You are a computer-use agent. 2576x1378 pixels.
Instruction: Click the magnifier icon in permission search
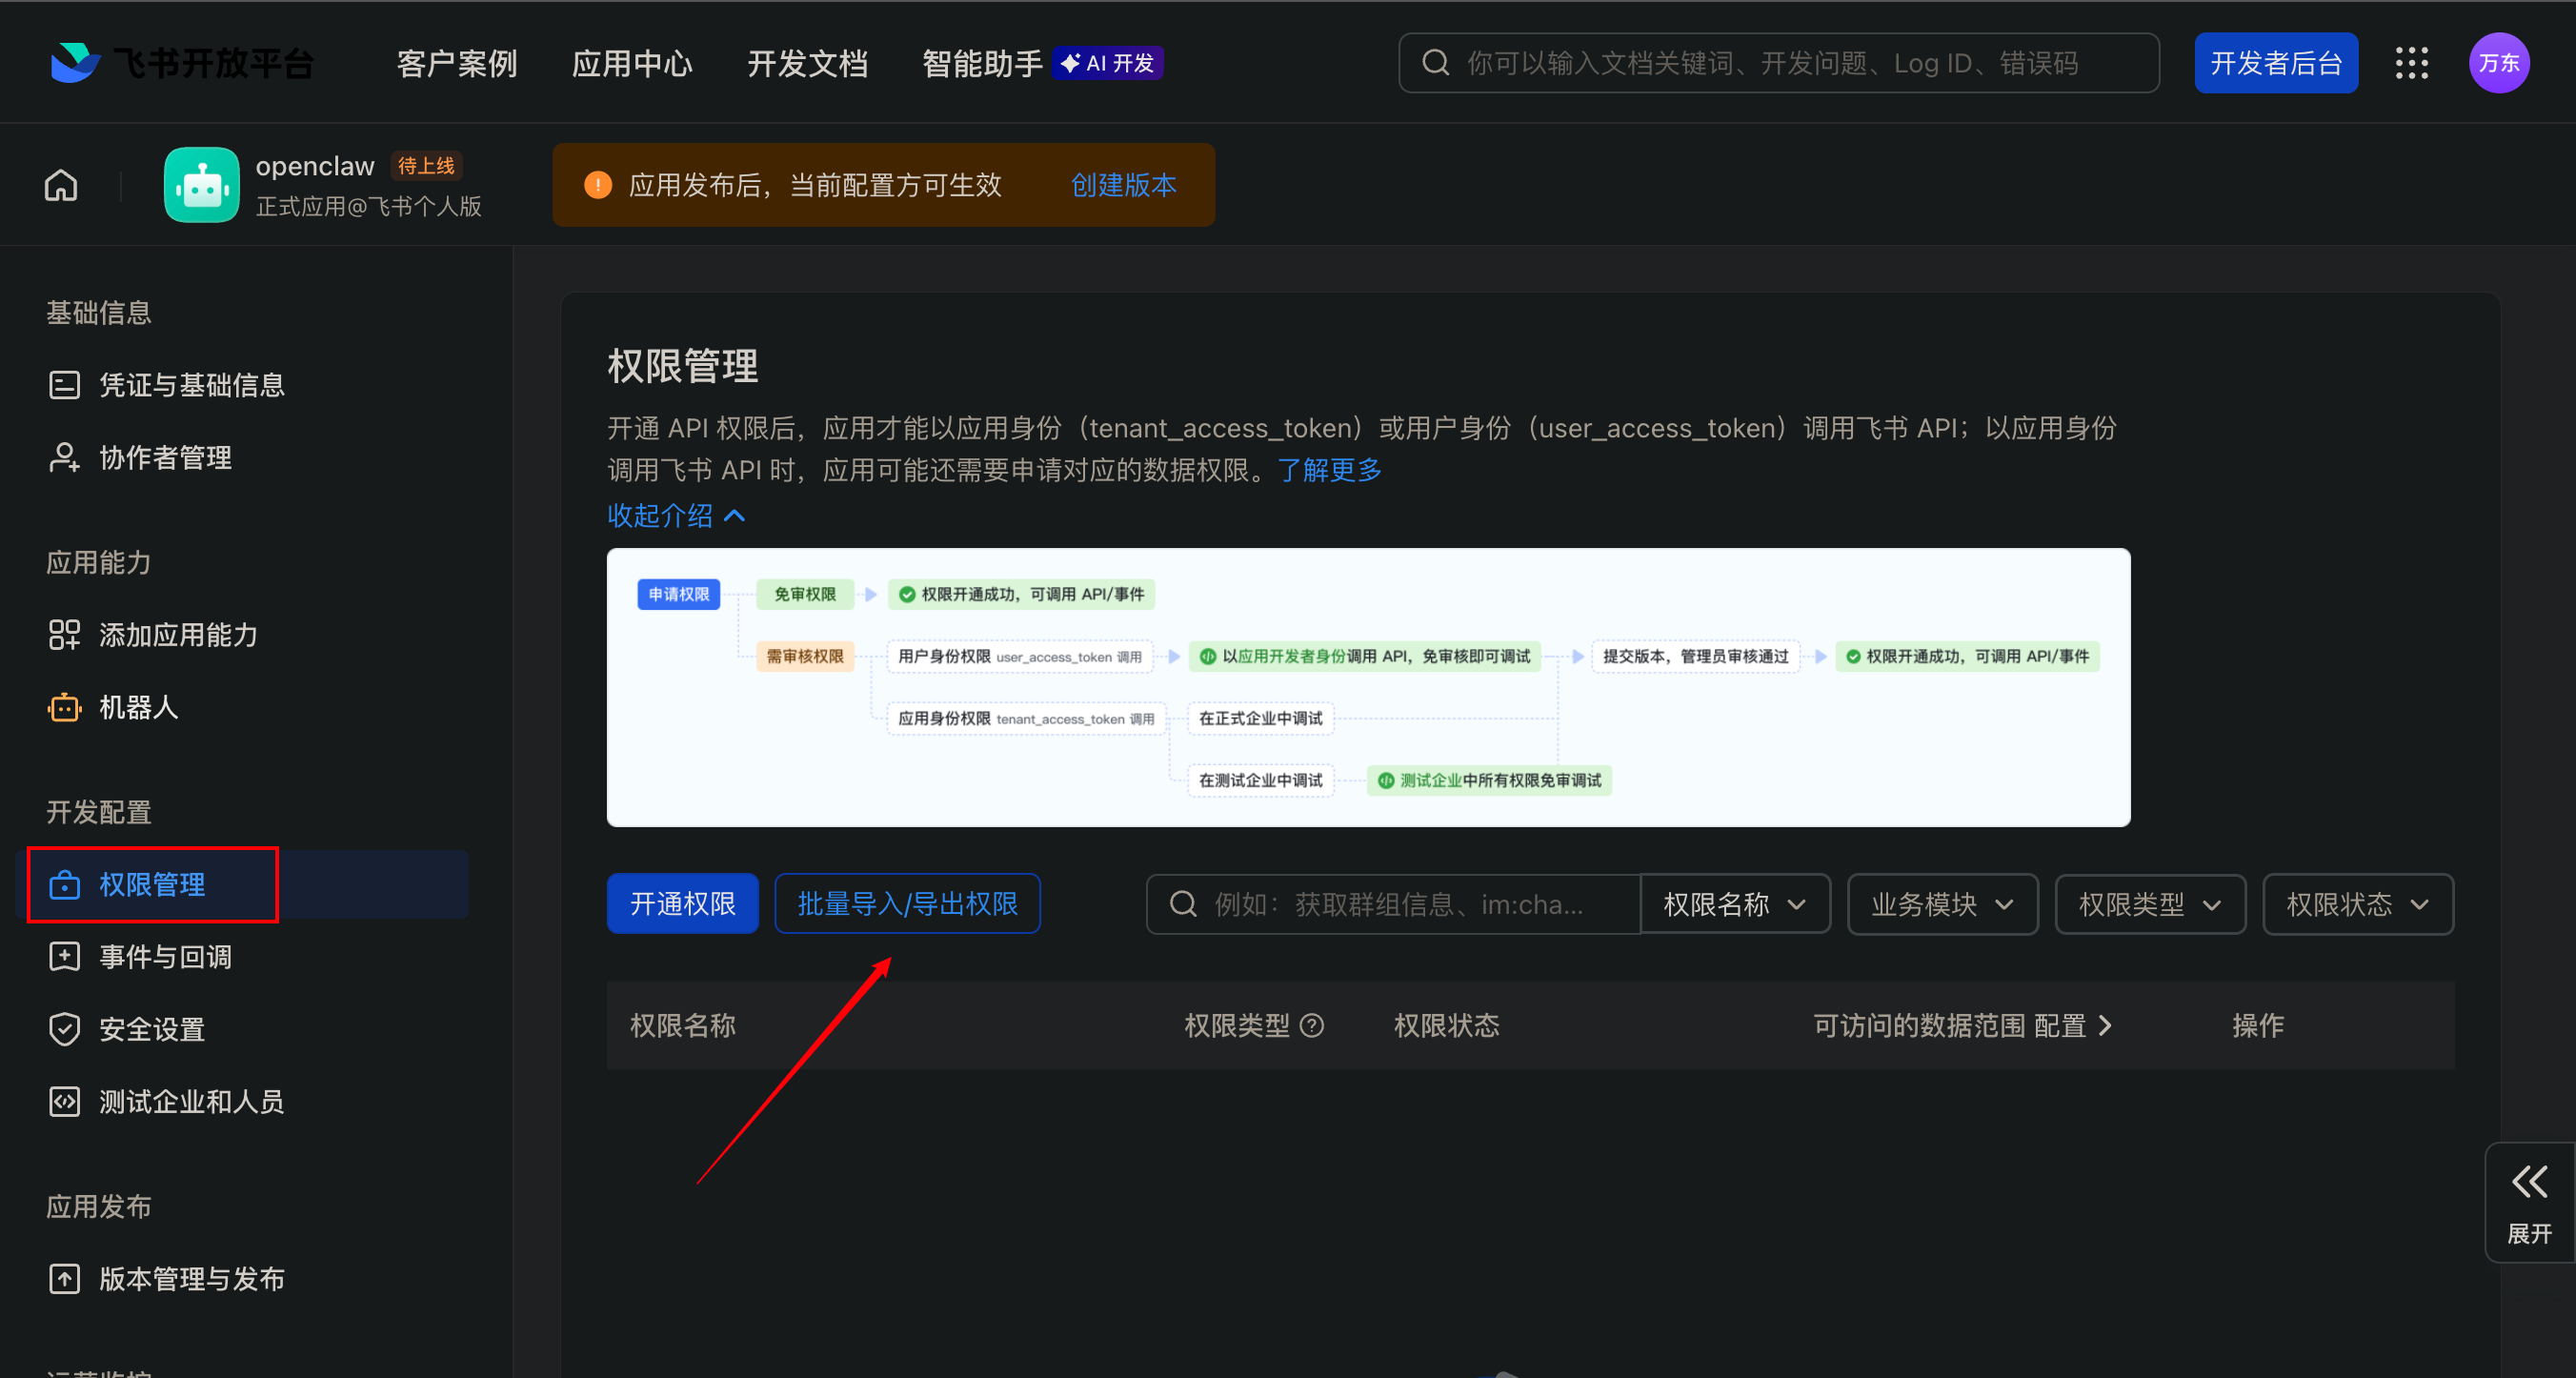click(x=1183, y=904)
